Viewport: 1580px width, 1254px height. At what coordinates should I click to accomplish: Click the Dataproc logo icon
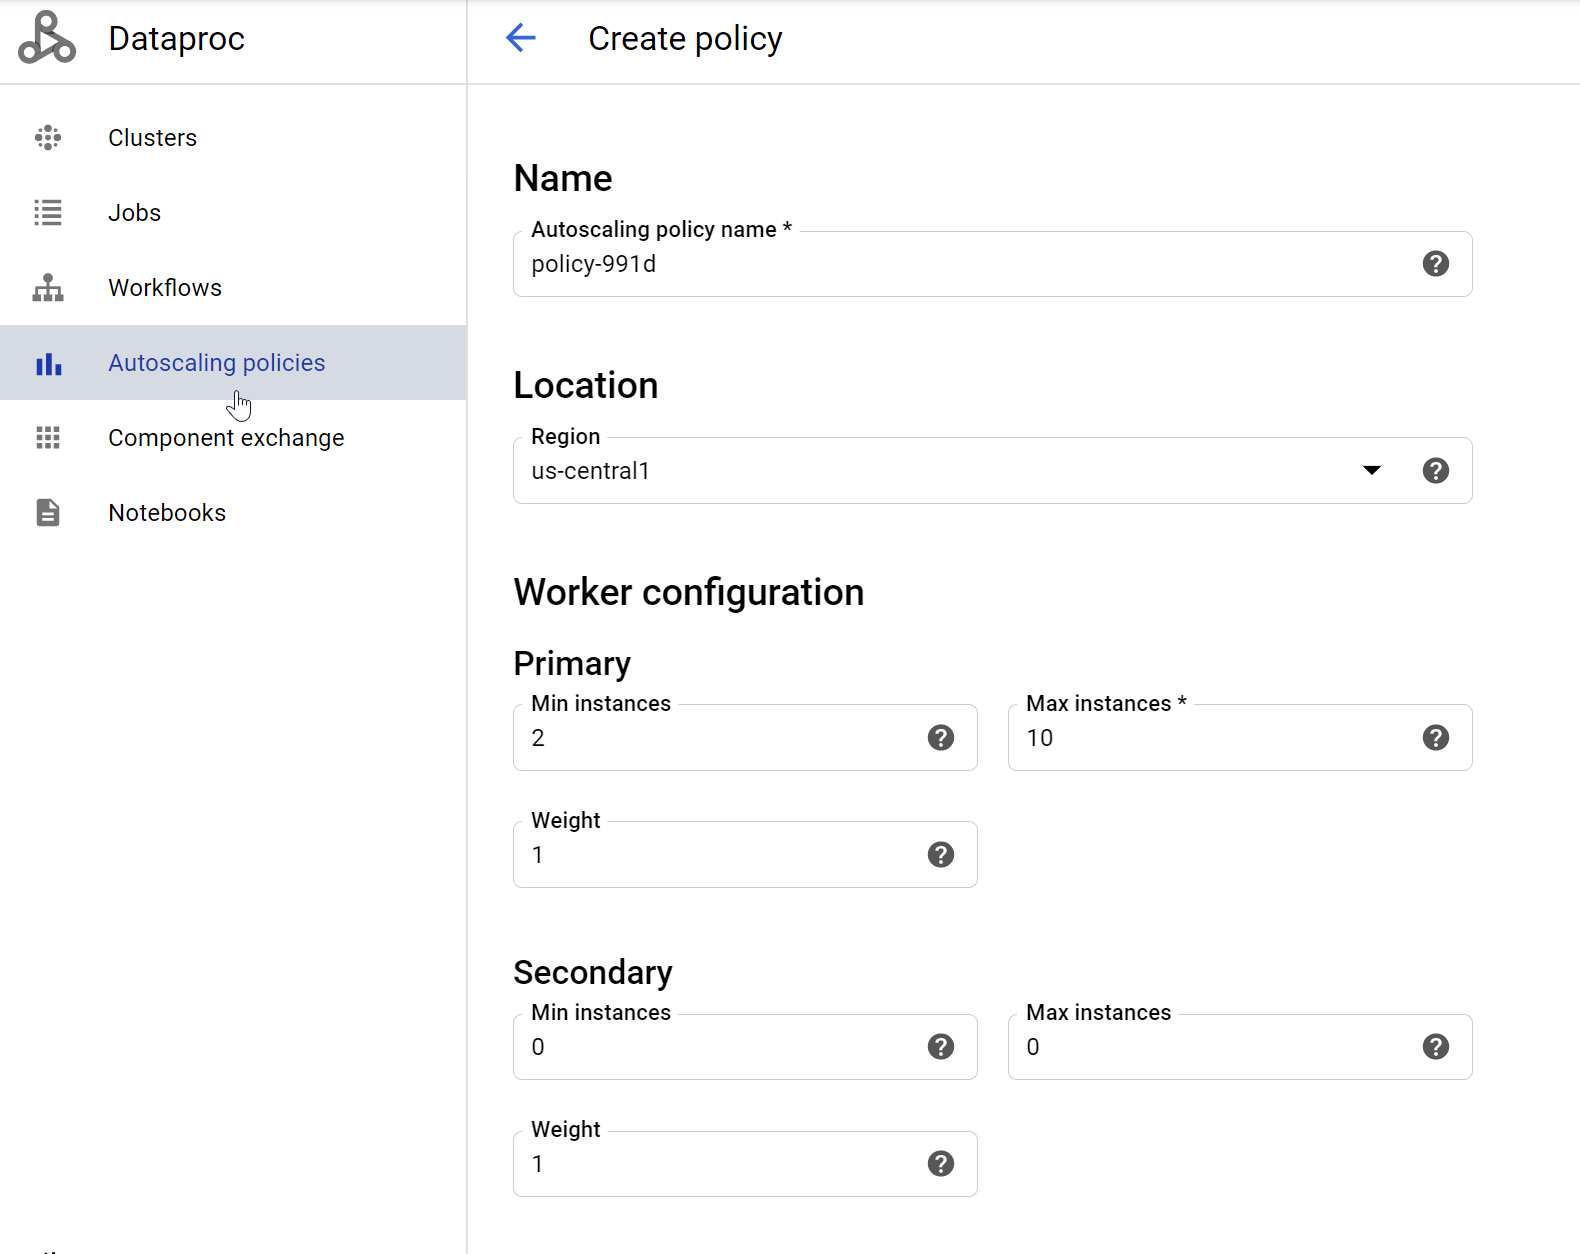47,38
